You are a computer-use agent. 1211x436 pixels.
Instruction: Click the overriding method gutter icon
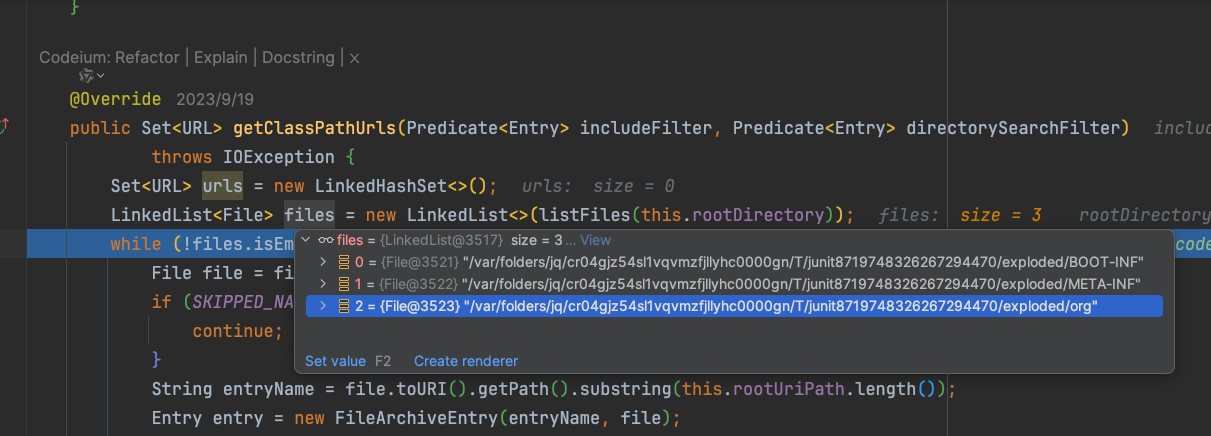coord(6,126)
